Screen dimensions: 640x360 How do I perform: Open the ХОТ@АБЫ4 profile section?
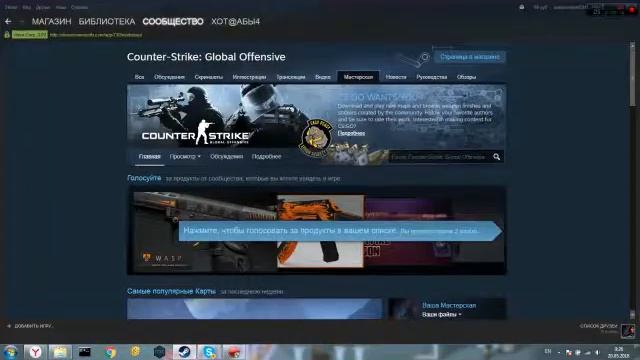[x=236, y=21]
